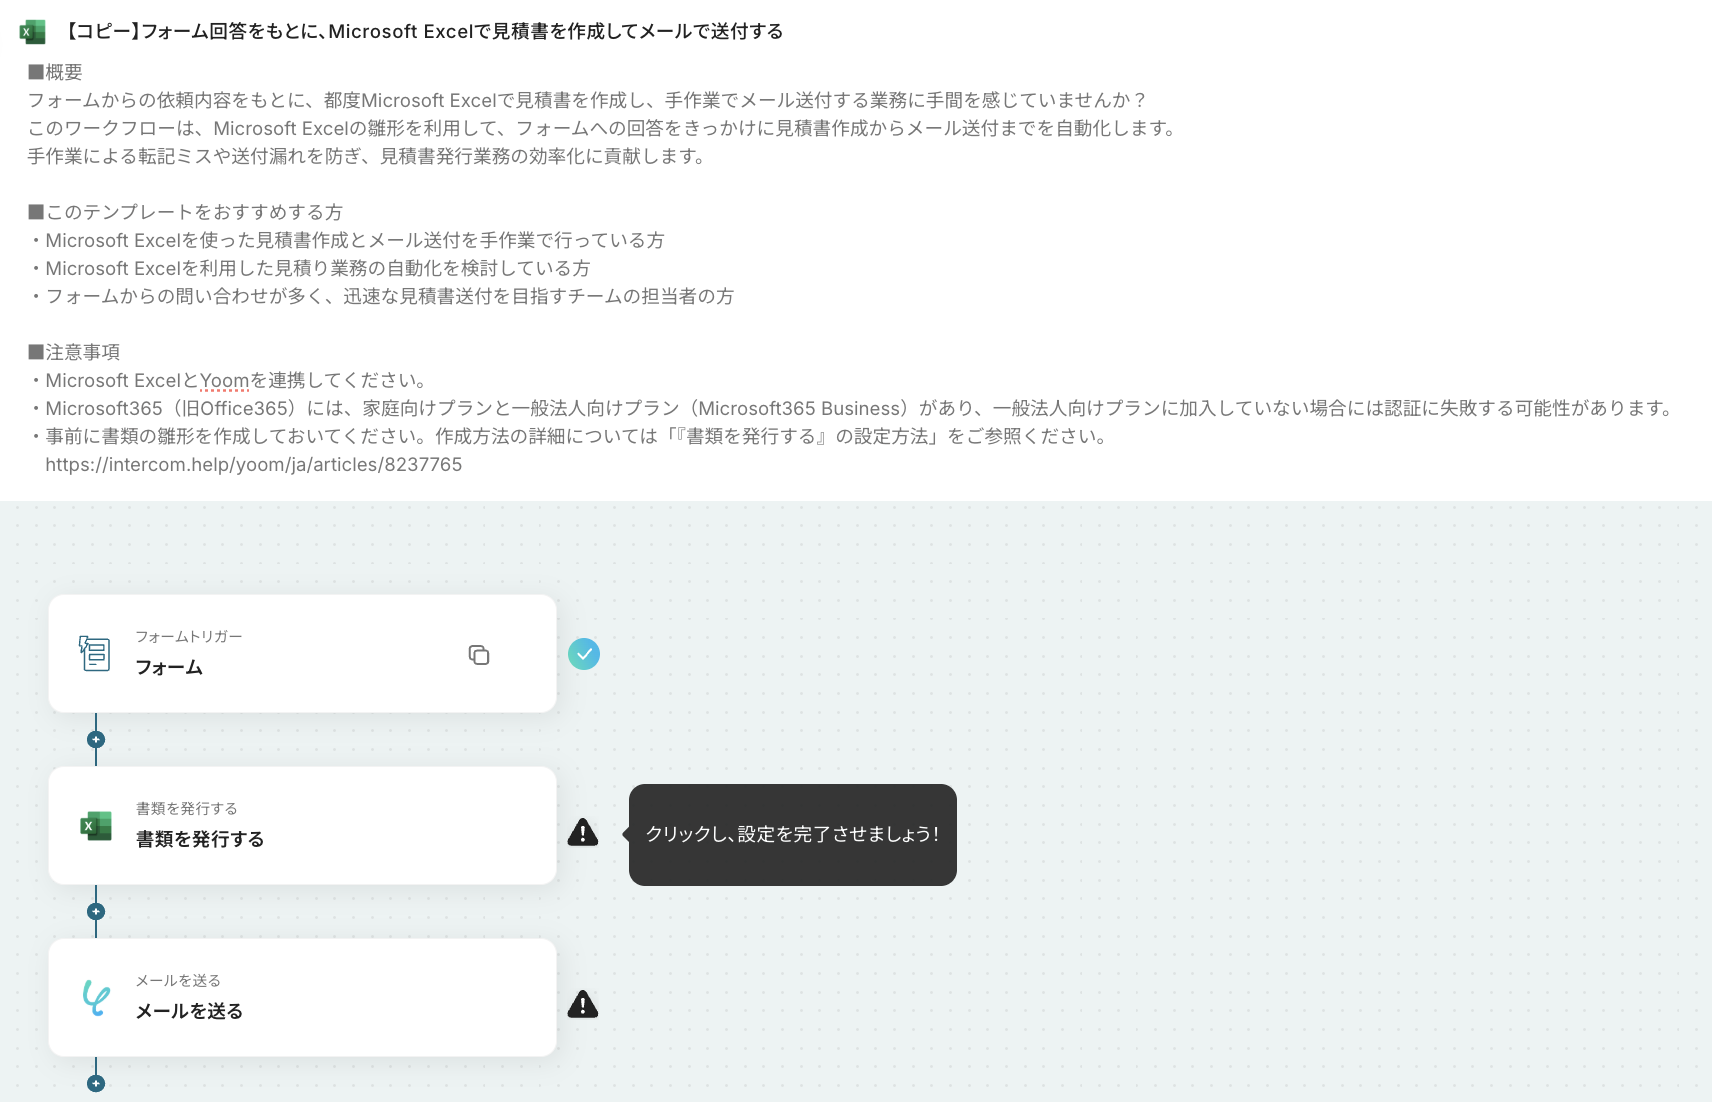The image size is (1712, 1102).
Task: Click the underlined Yoom word in the notes
Action: click(224, 381)
